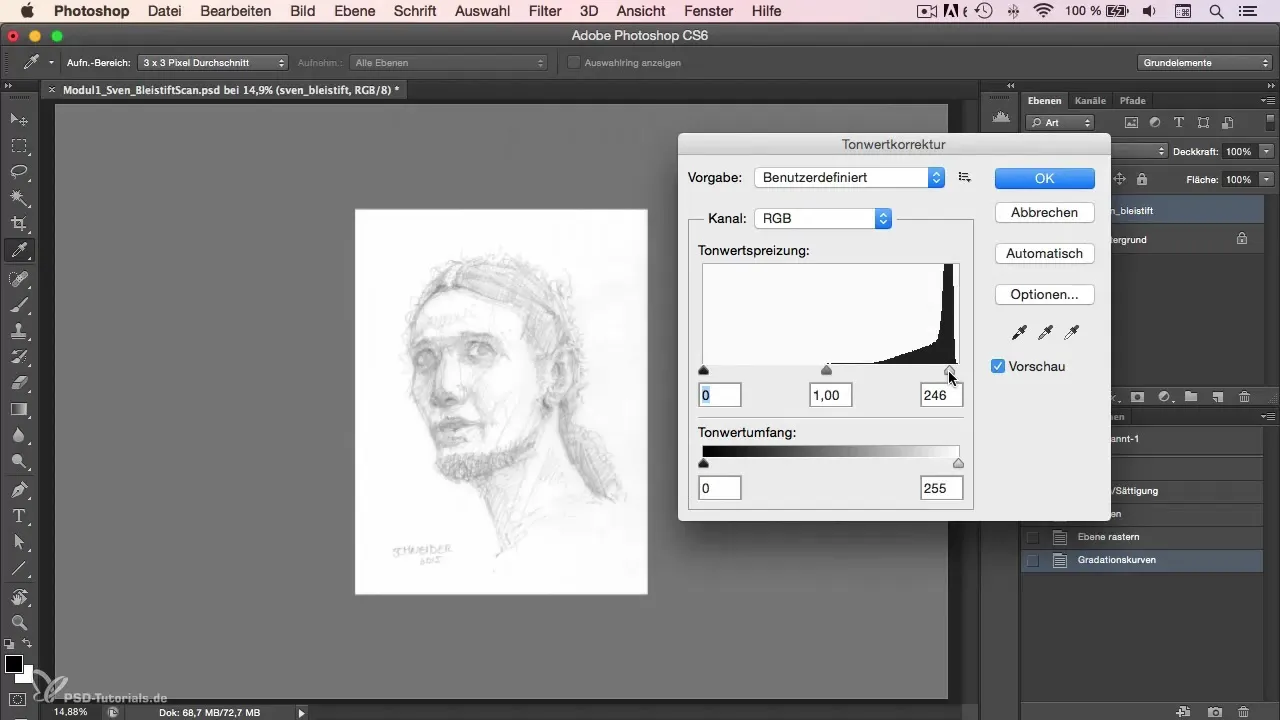
Task: Open the Fläche dropdown arrow
Action: pos(1266,179)
